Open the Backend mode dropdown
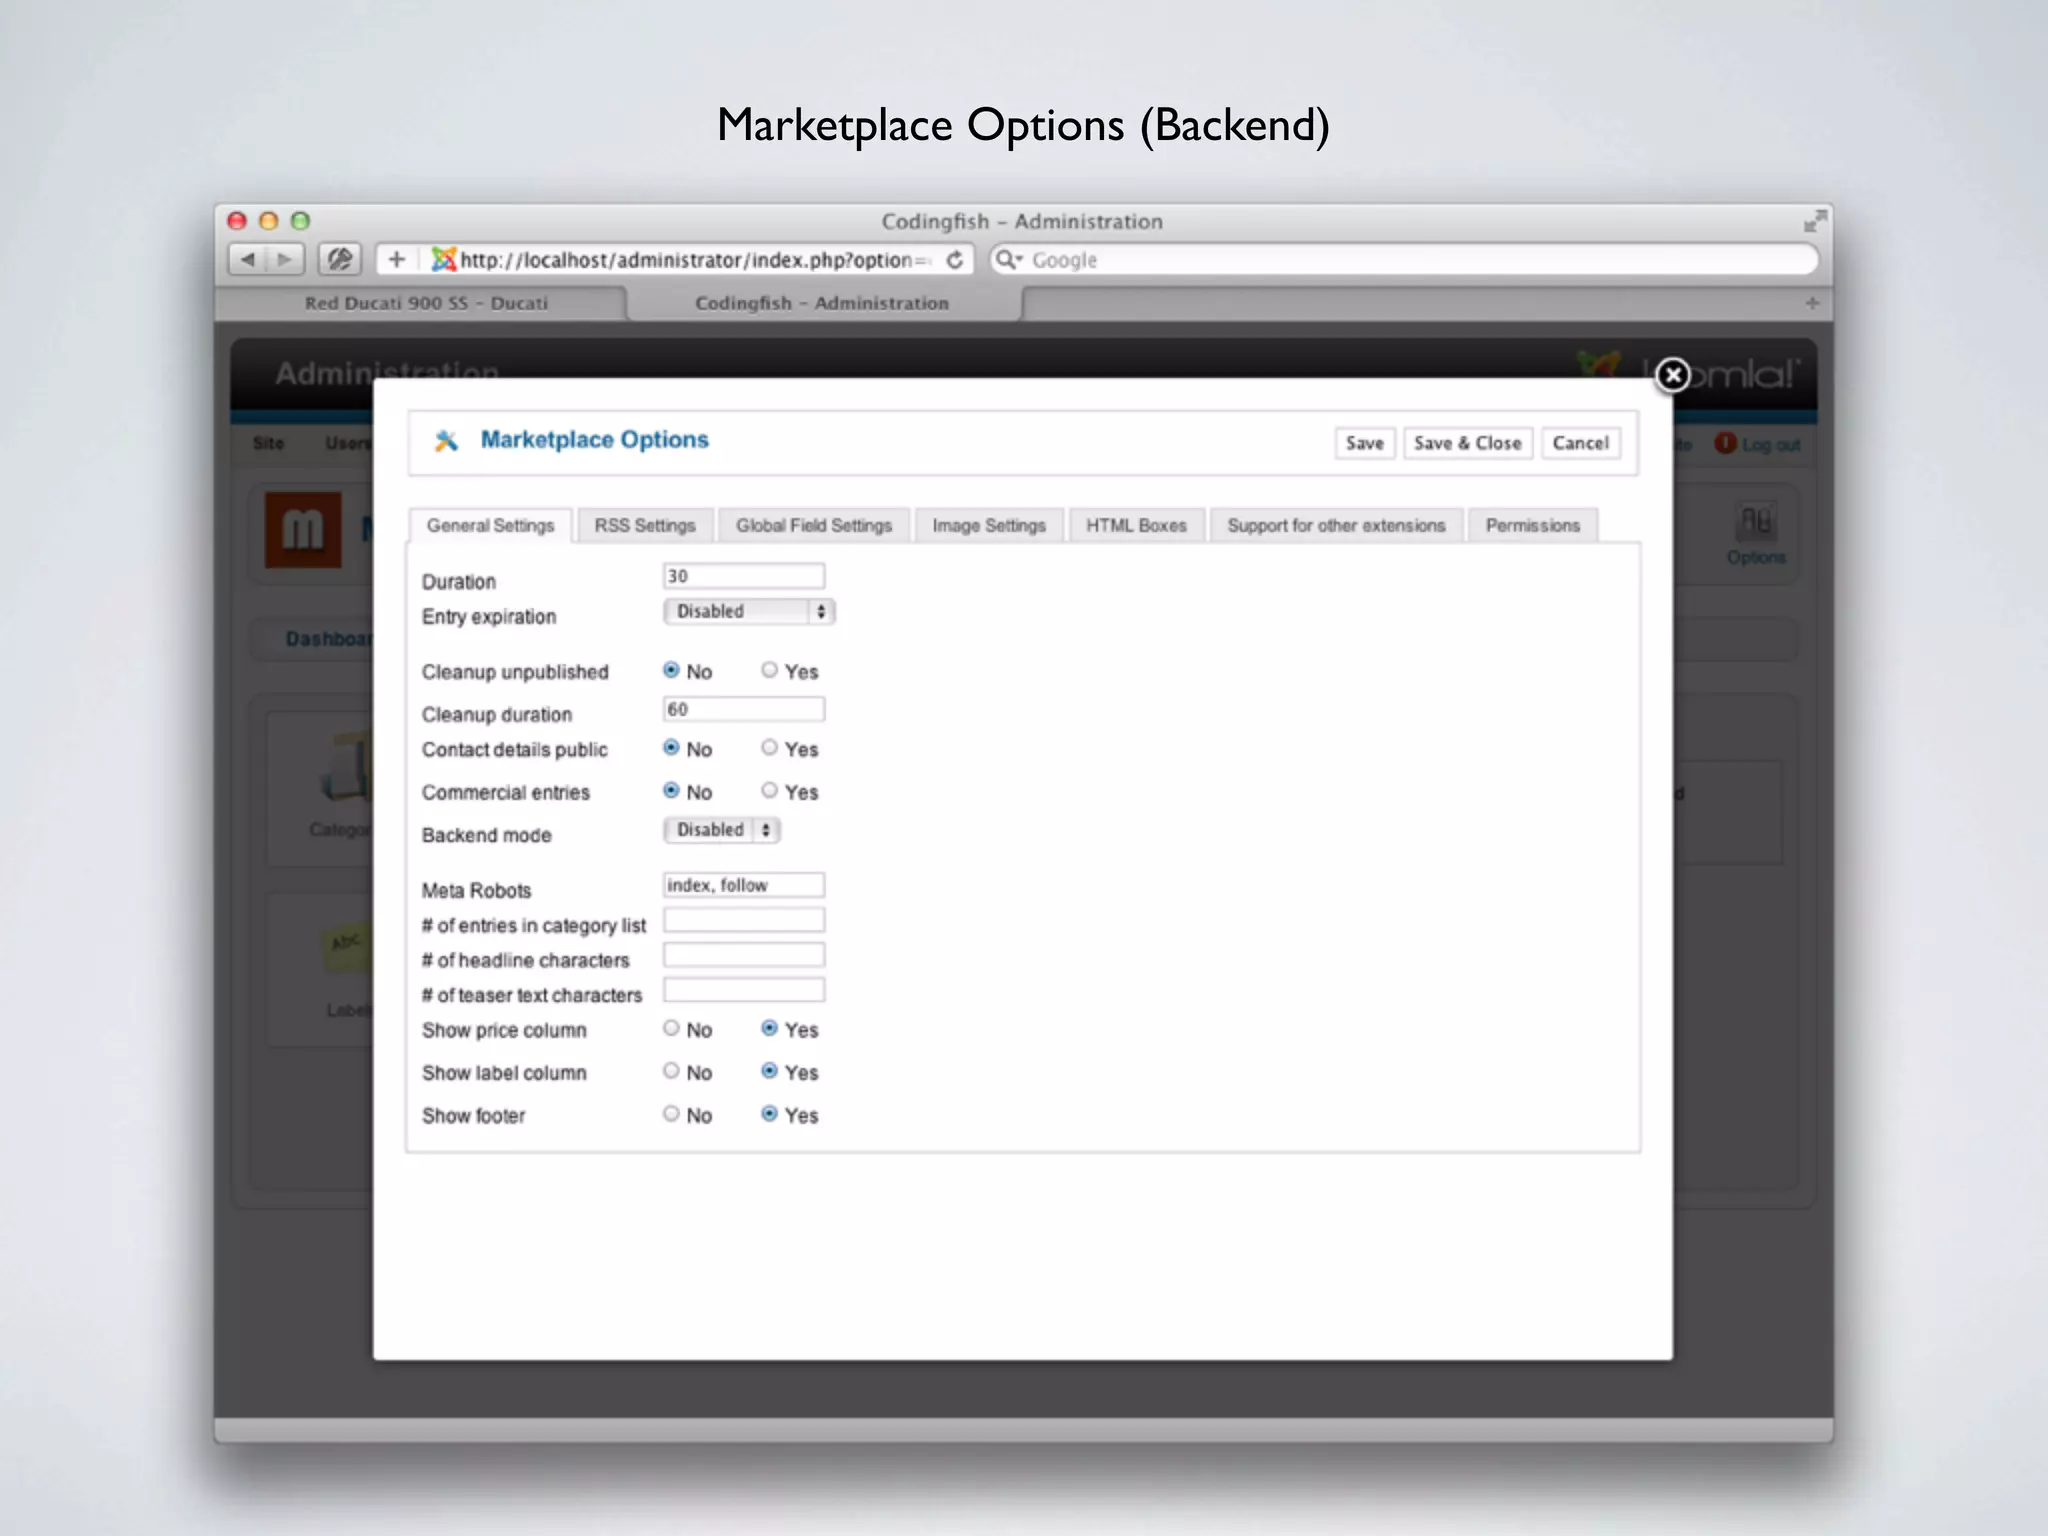The image size is (2048, 1536). pyautogui.click(x=722, y=830)
